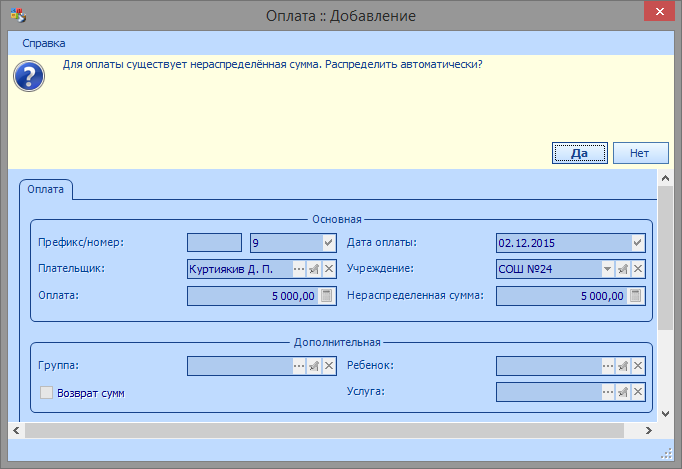Open ellipsis lookup for Плательщик
The height and width of the screenshot is (469, 682).
[299, 269]
